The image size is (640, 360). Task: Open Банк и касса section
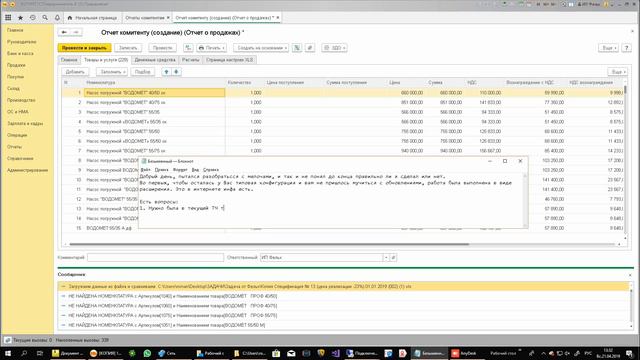tap(20, 53)
